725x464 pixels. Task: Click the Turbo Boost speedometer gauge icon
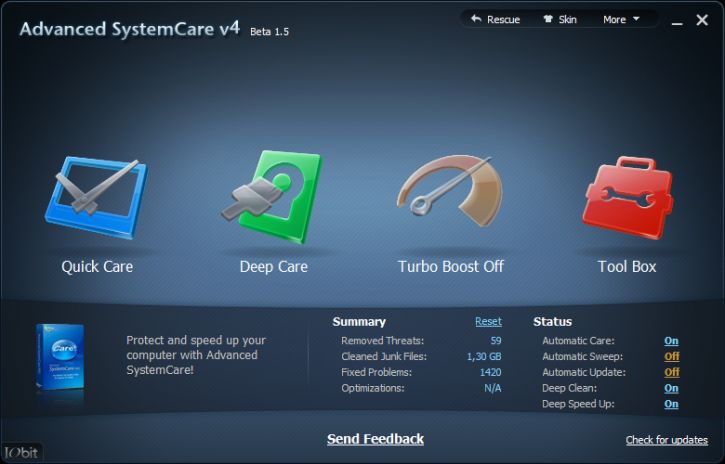450,190
